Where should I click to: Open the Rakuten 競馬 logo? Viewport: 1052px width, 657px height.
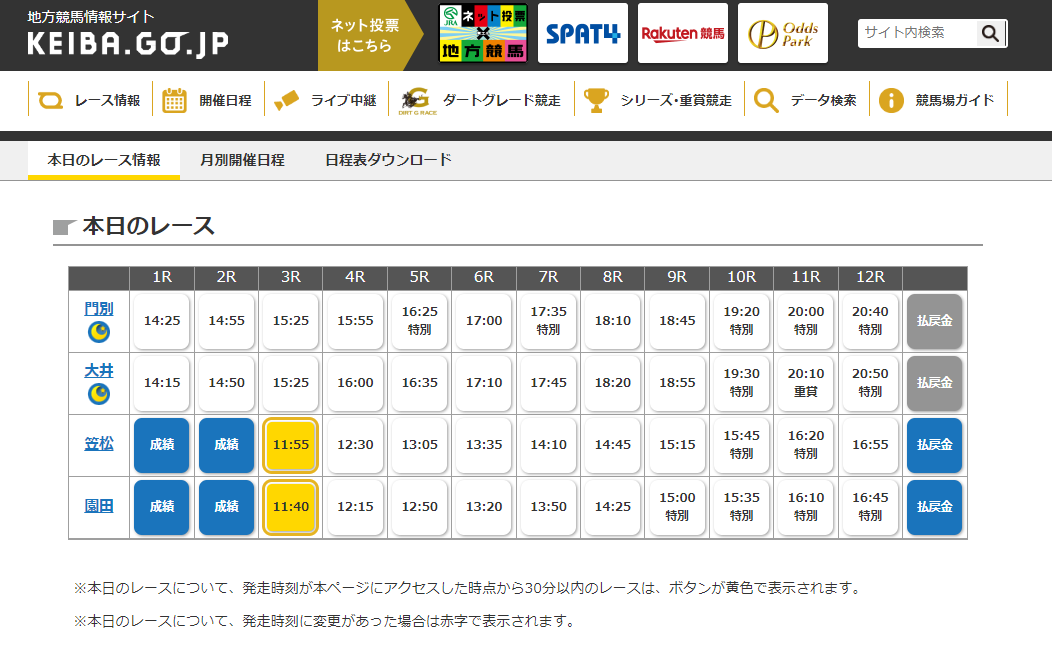pos(683,35)
